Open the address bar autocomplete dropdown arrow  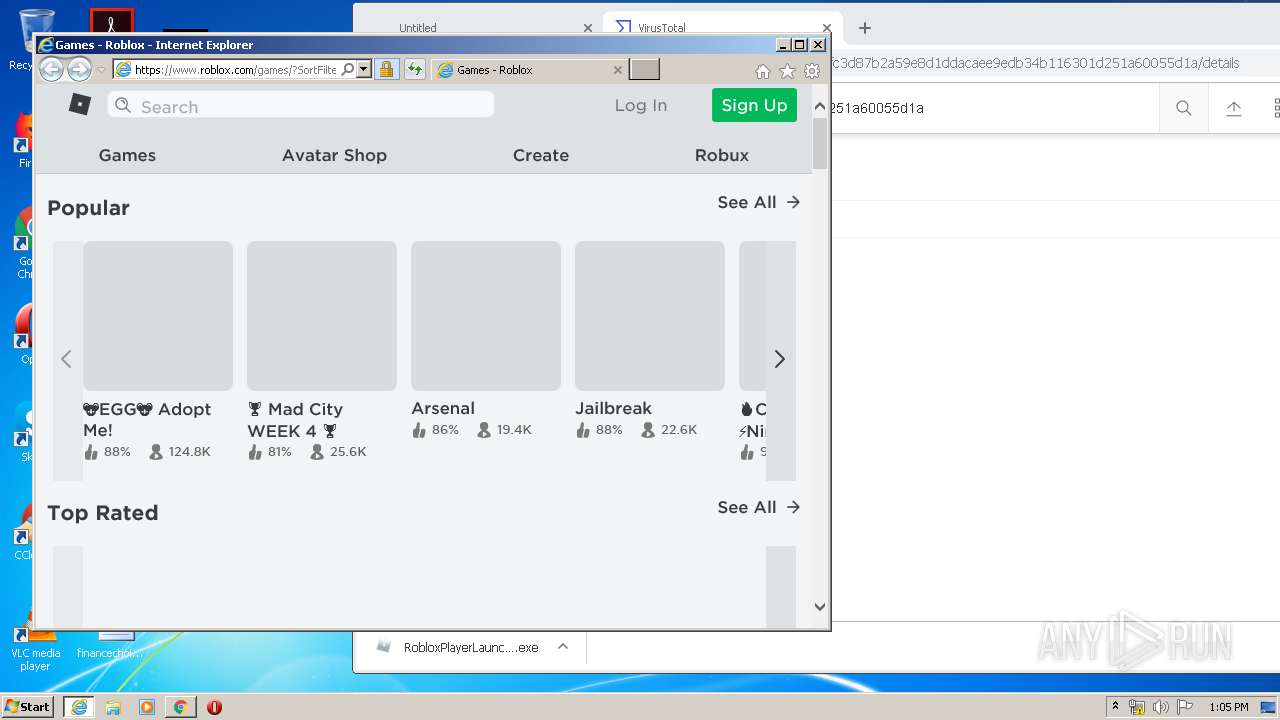pyautogui.click(x=364, y=69)
